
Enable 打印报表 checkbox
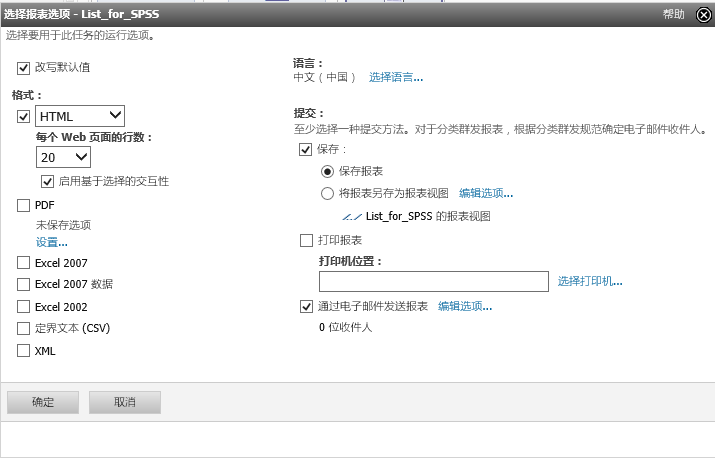pyautogui.click(x=306, y=240)
